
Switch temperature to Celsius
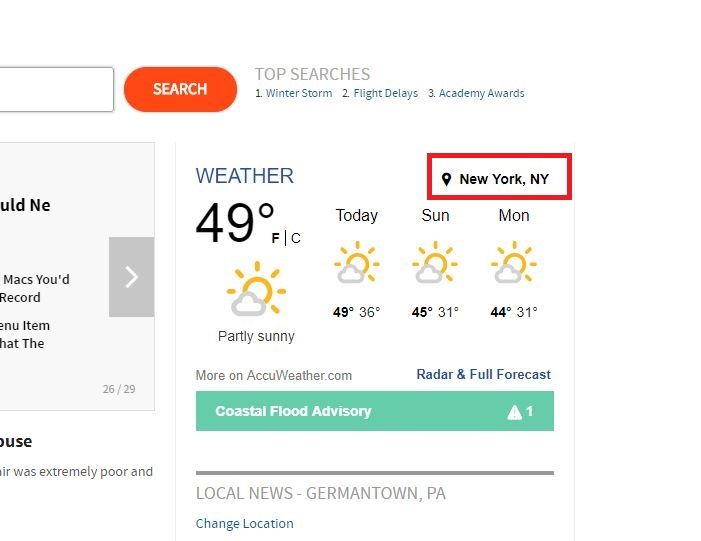click(x=295, y=238)
